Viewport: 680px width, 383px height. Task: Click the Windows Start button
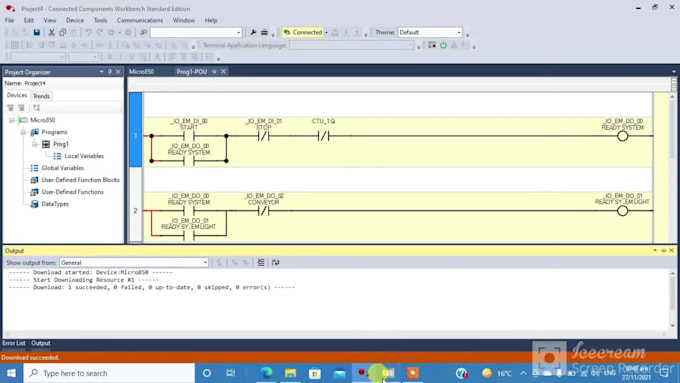(x=11, y=373)
